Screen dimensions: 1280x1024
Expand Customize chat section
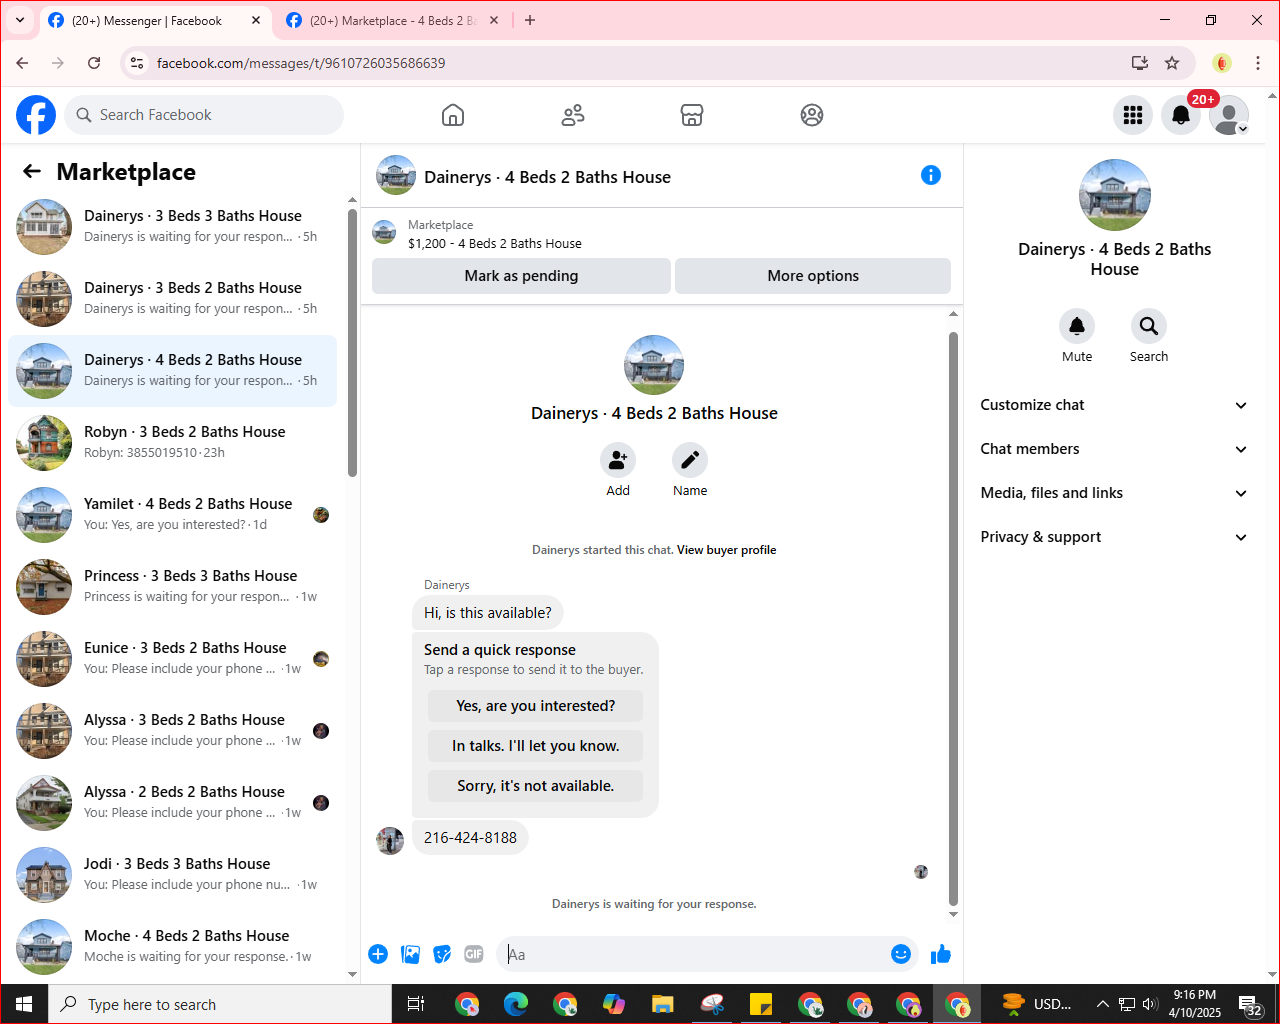1114,405
